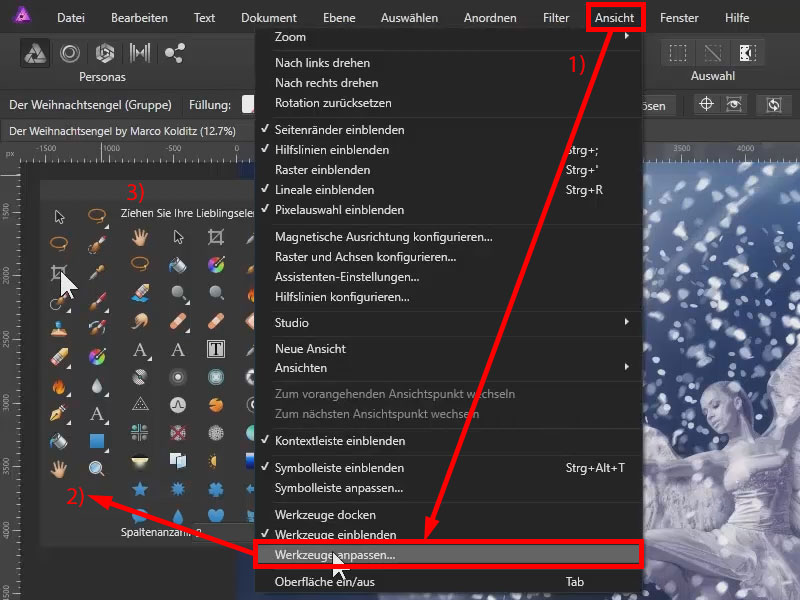
Task: Pick the blue Star shape icon
Action: coord(140,489)
